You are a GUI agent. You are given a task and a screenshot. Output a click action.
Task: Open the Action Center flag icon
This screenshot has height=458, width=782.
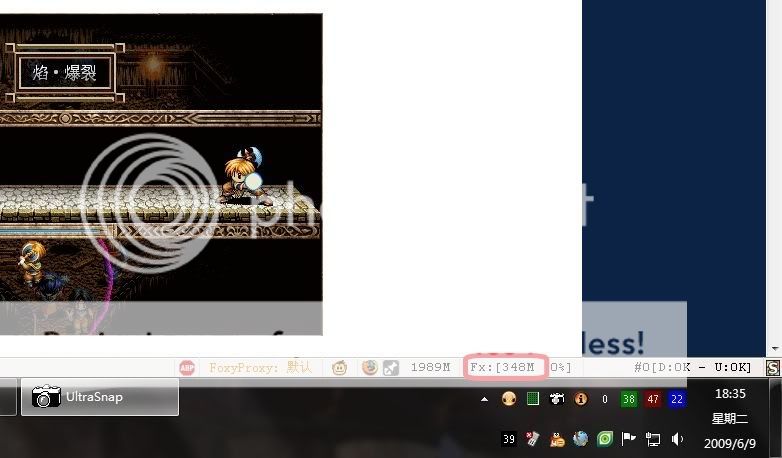[x=628, y=439]
